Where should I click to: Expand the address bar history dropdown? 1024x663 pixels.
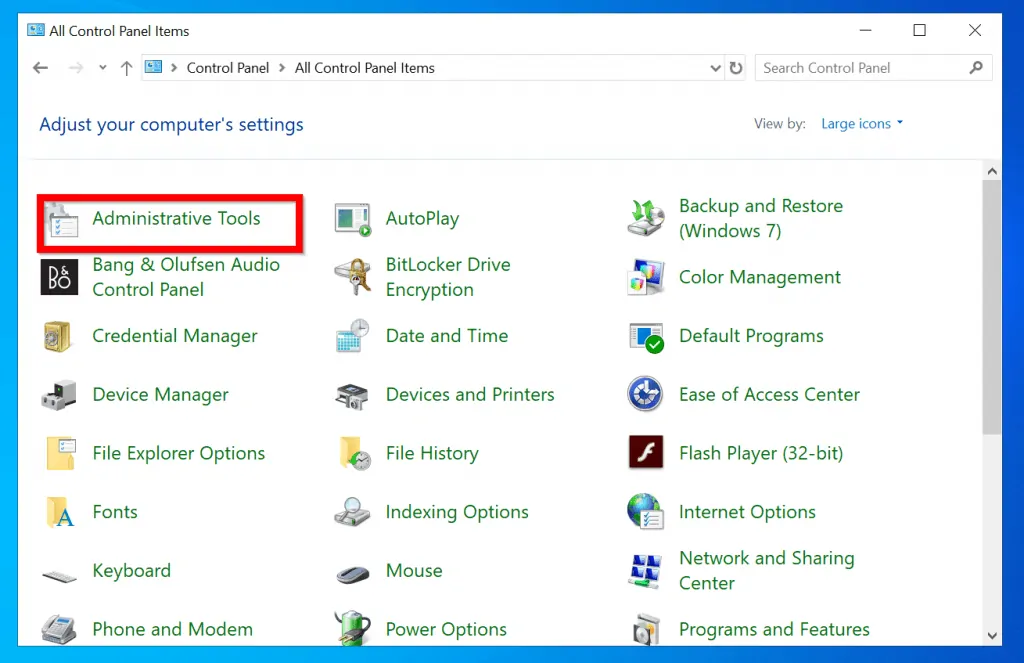(715, 68)
